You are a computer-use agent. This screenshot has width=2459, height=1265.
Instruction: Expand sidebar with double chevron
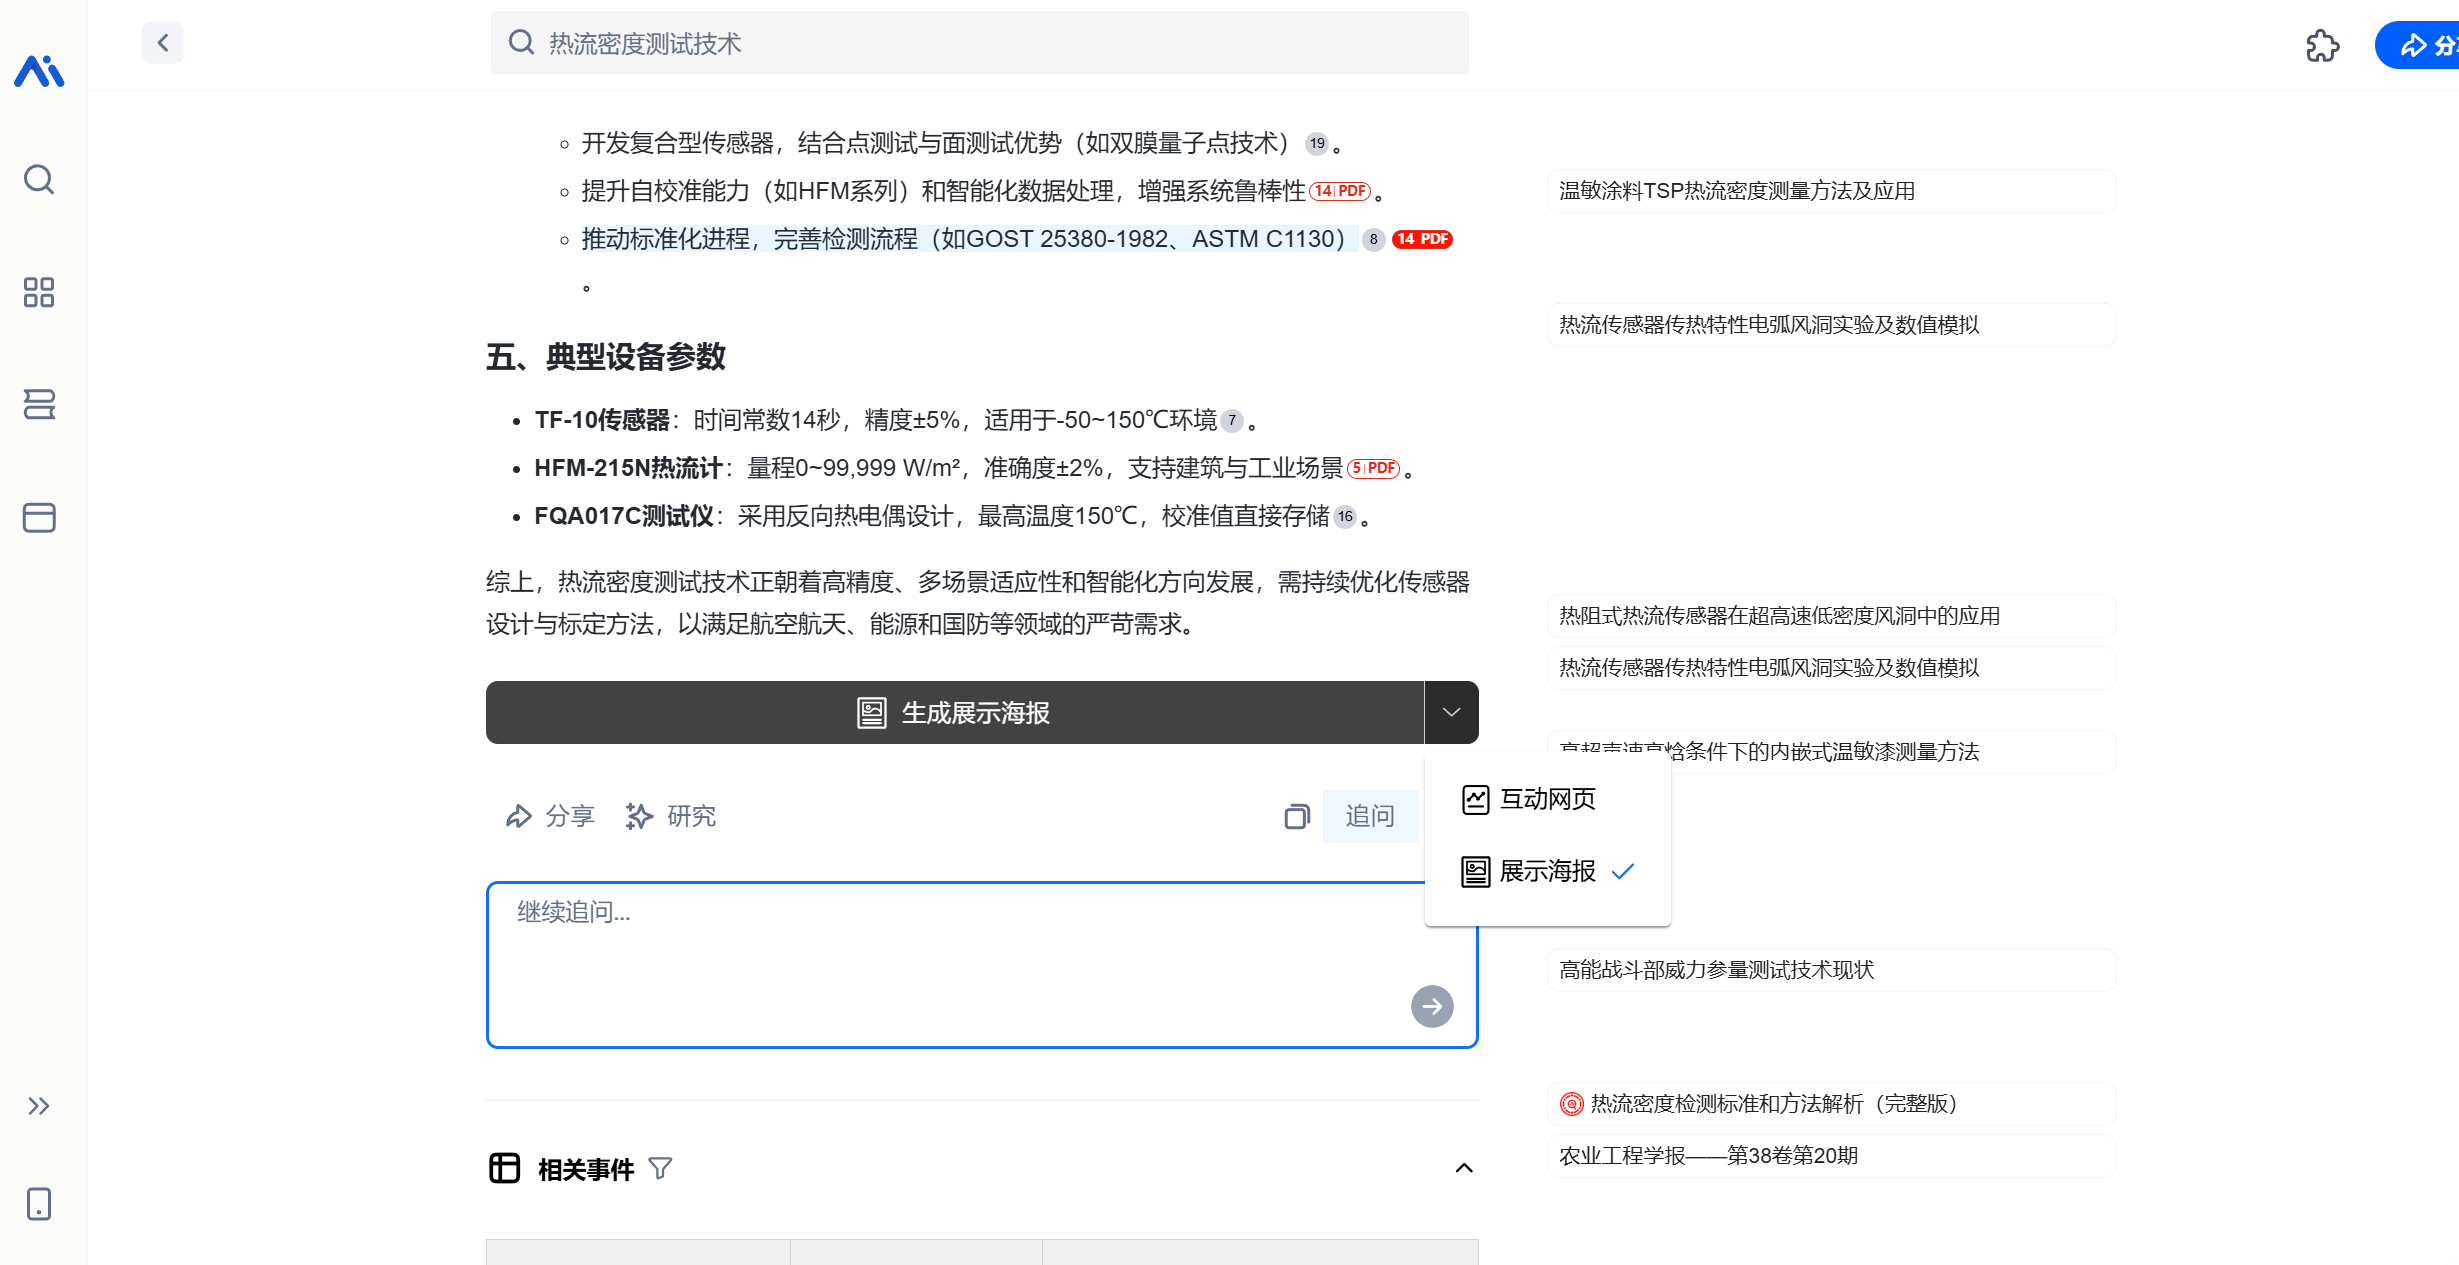tap(39, 1106)
